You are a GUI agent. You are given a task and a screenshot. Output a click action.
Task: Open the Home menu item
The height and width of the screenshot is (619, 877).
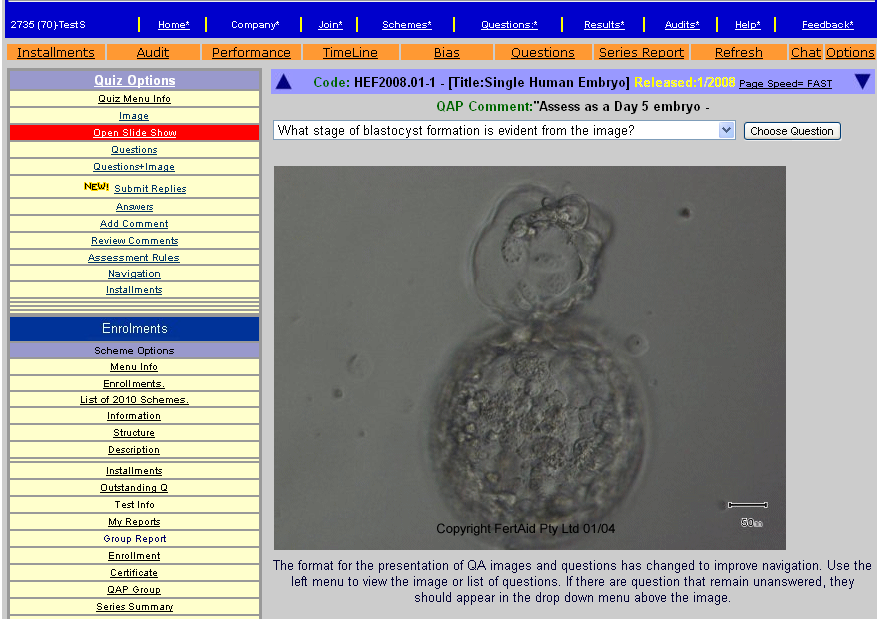173,24
